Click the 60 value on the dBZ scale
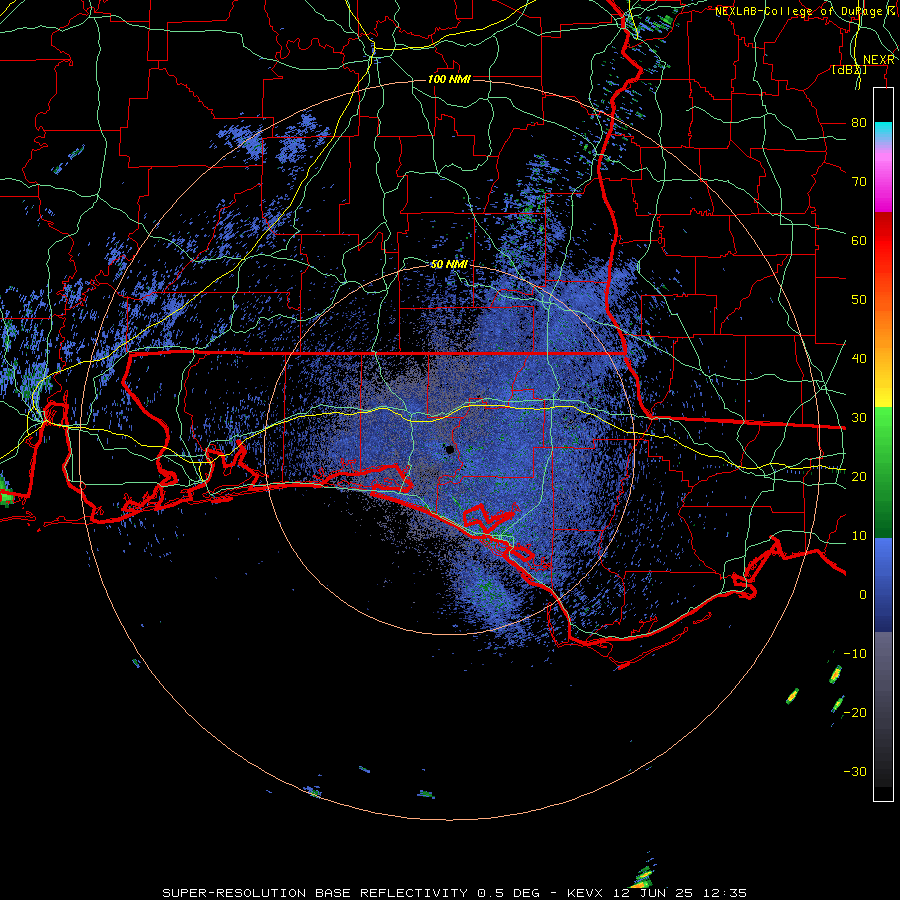The image size is (900, 900). click(x=859, y=241)
